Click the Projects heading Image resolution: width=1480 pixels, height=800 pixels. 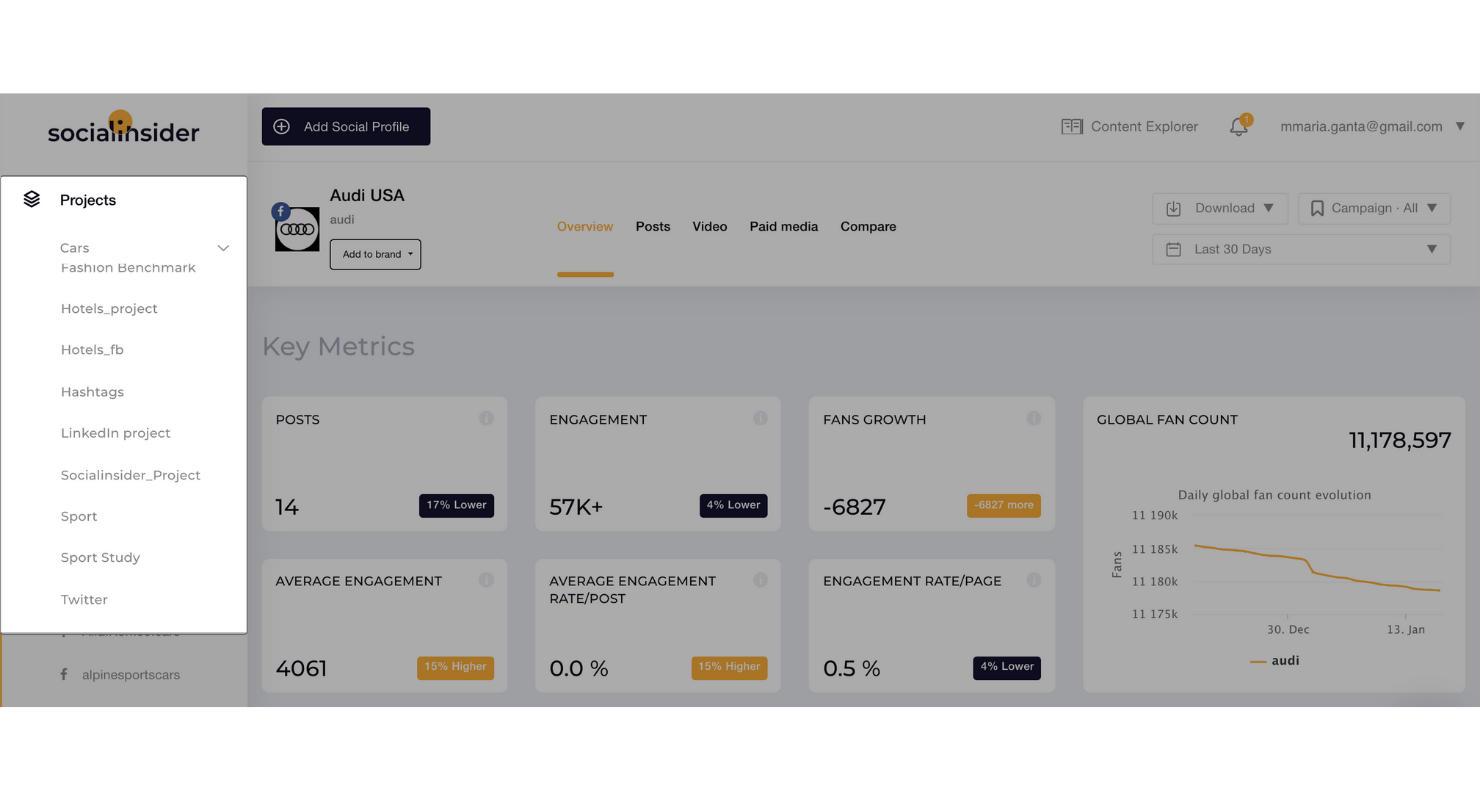[88, 200]
